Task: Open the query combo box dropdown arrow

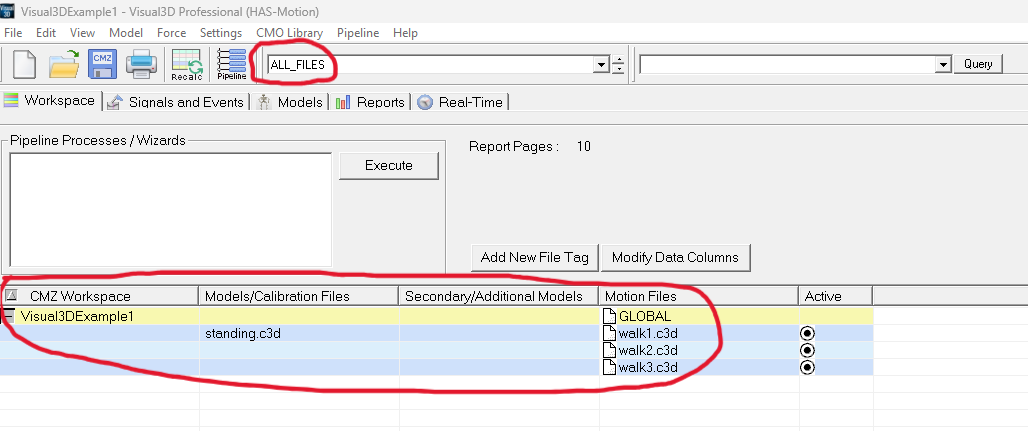Action: pos(943,64)
